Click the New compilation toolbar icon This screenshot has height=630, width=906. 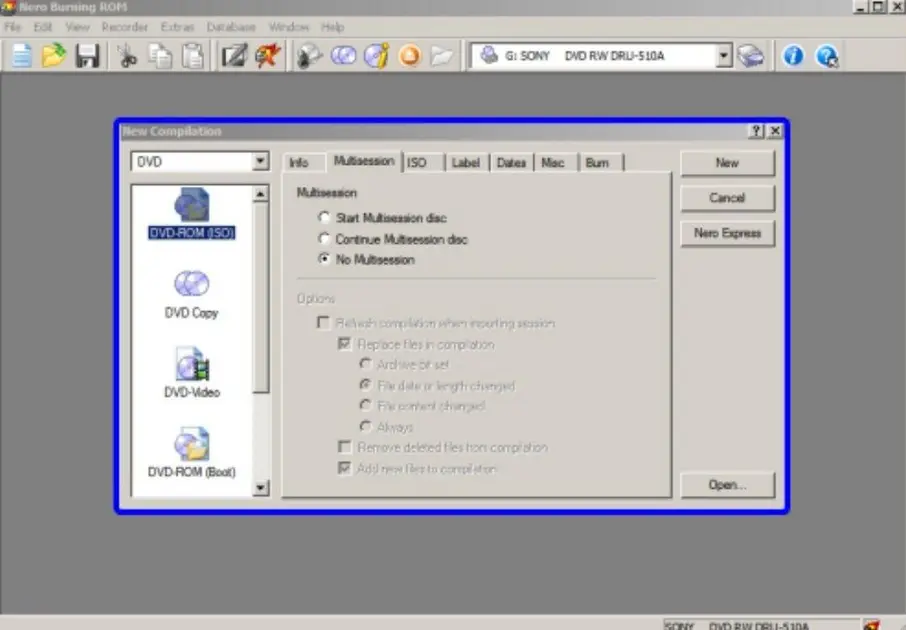tap(21, 56)
